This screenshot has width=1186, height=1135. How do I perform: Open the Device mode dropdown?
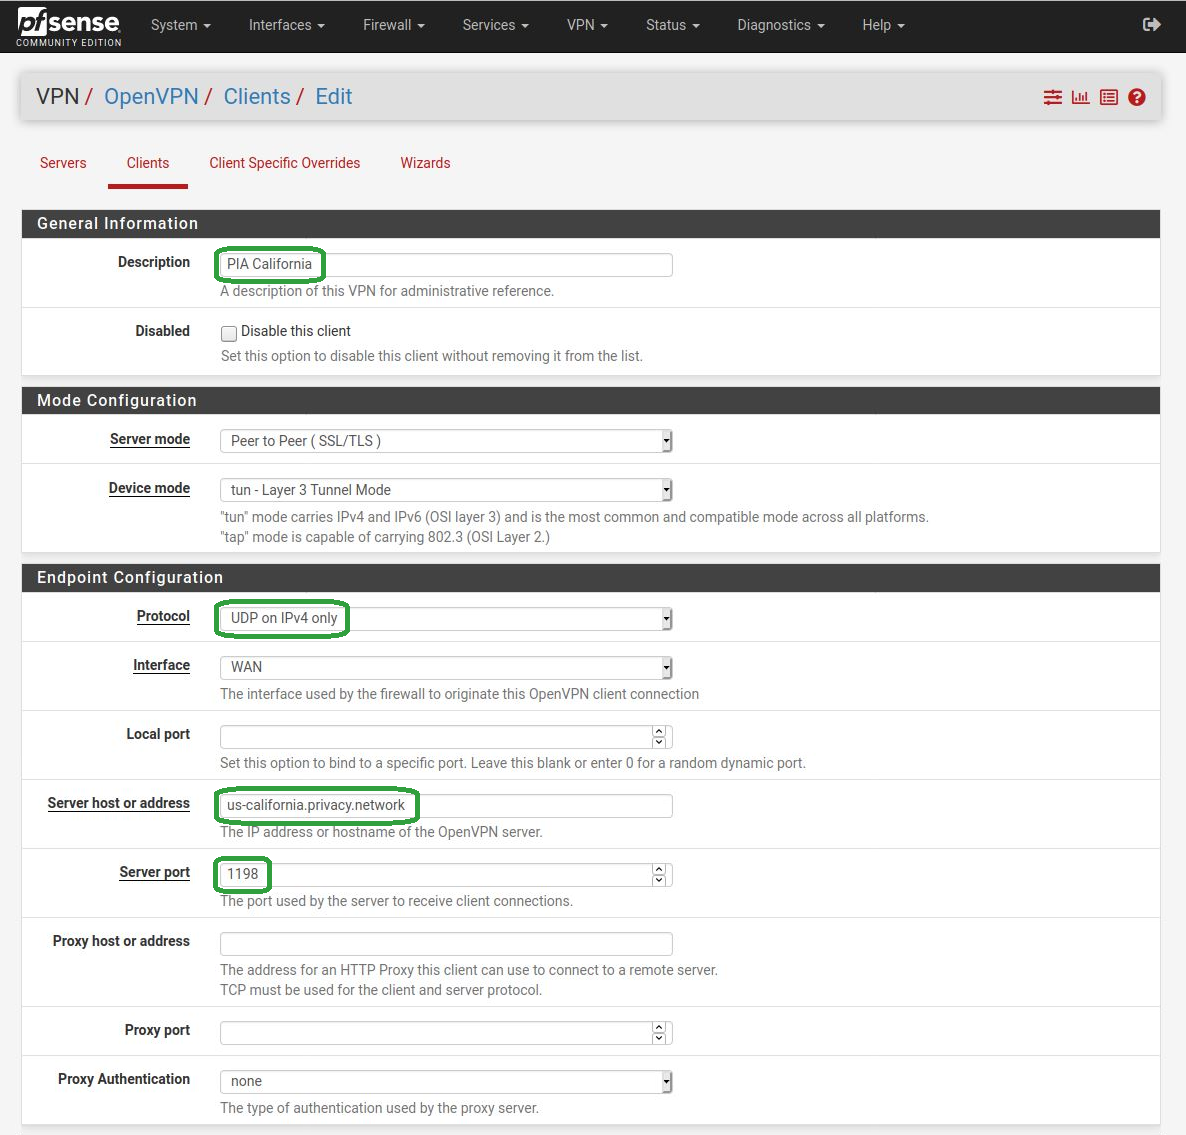(446, 490)
